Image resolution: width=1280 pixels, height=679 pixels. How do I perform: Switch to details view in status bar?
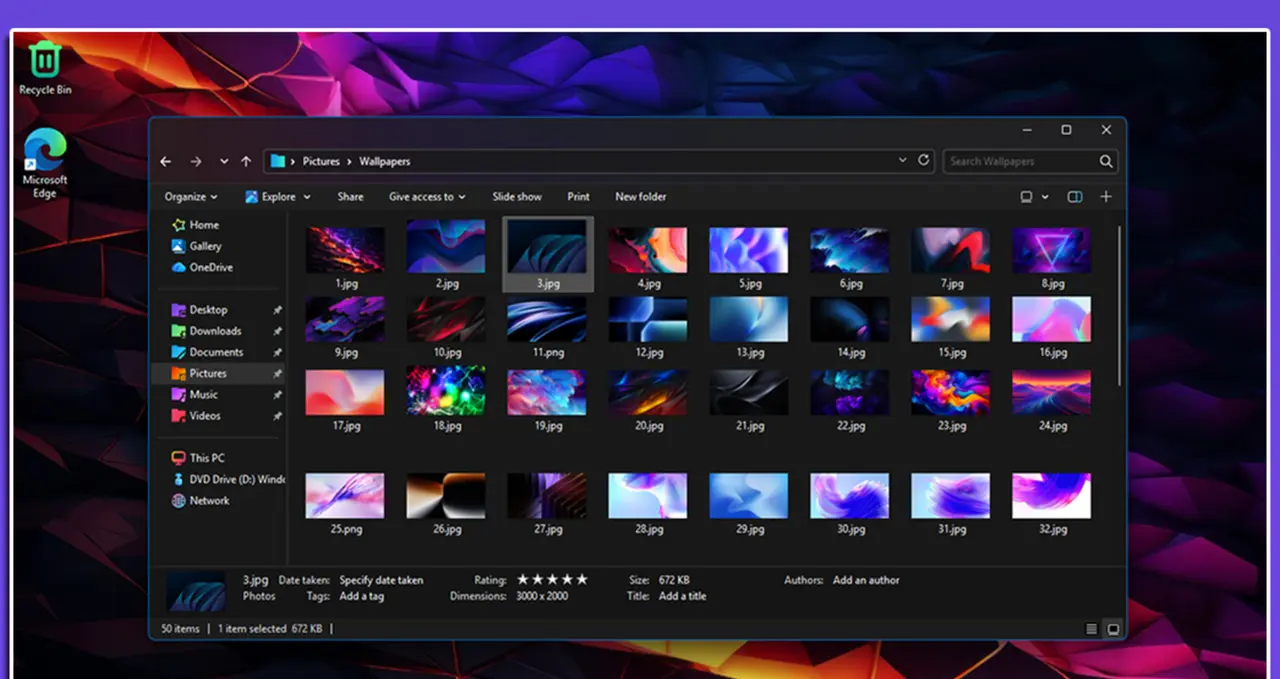1091,629
